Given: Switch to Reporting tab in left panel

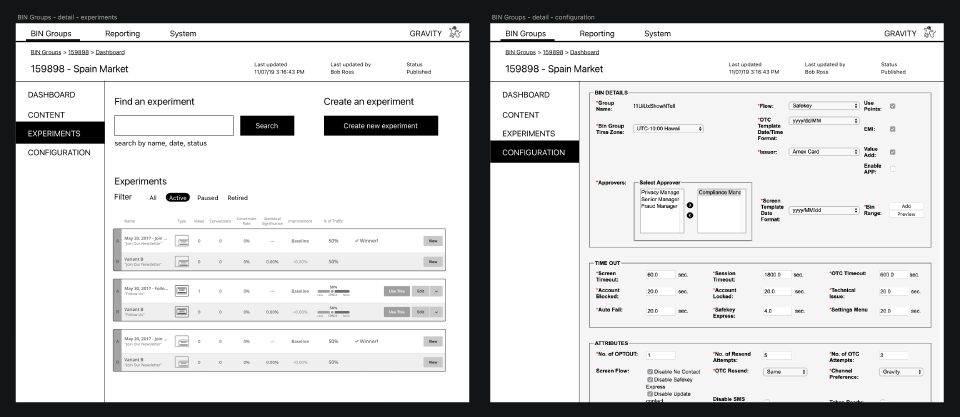Looking at the screenshot, I should pyautogui.click(x=122, y=34).
